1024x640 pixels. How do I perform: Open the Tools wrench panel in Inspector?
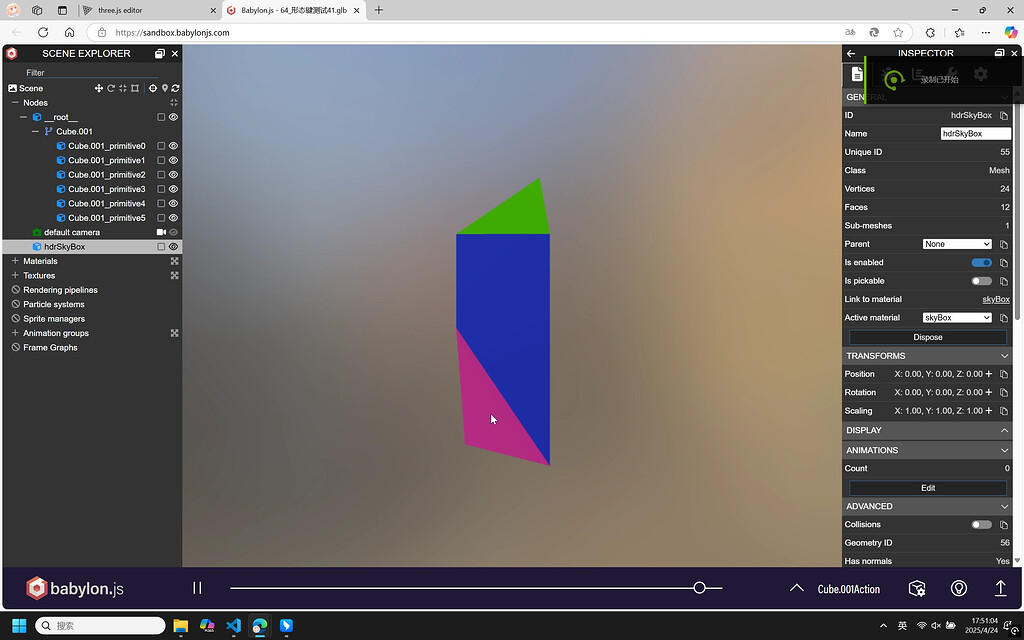pos(951,71)
